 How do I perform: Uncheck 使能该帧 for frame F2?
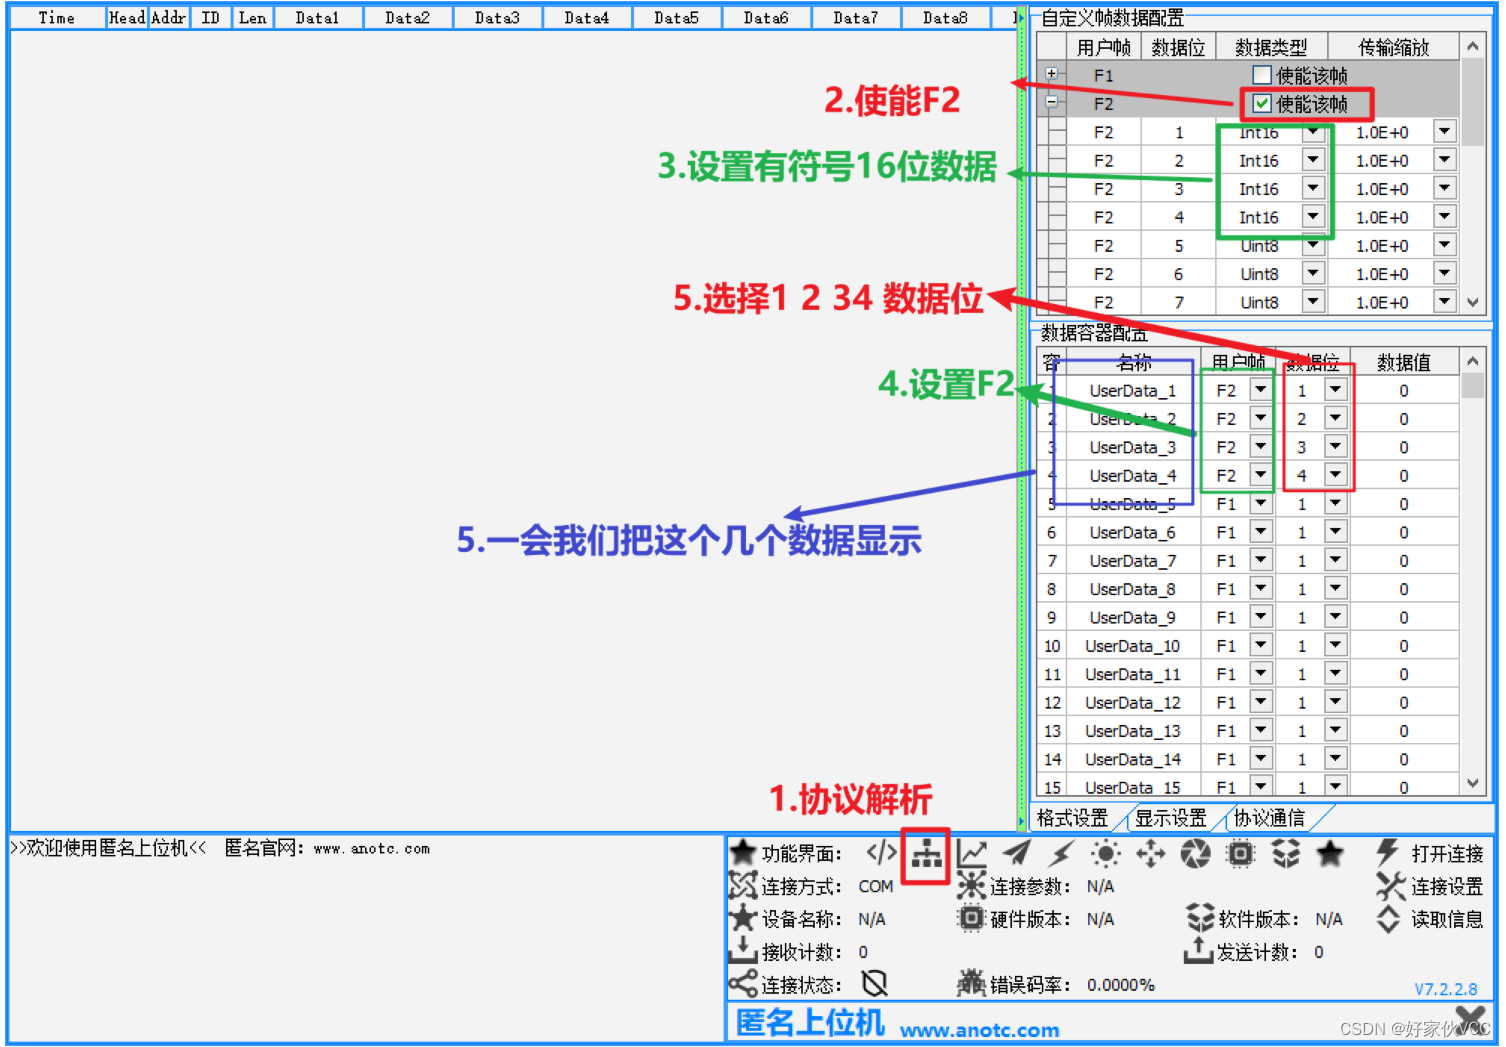[x=1262, y=103]
